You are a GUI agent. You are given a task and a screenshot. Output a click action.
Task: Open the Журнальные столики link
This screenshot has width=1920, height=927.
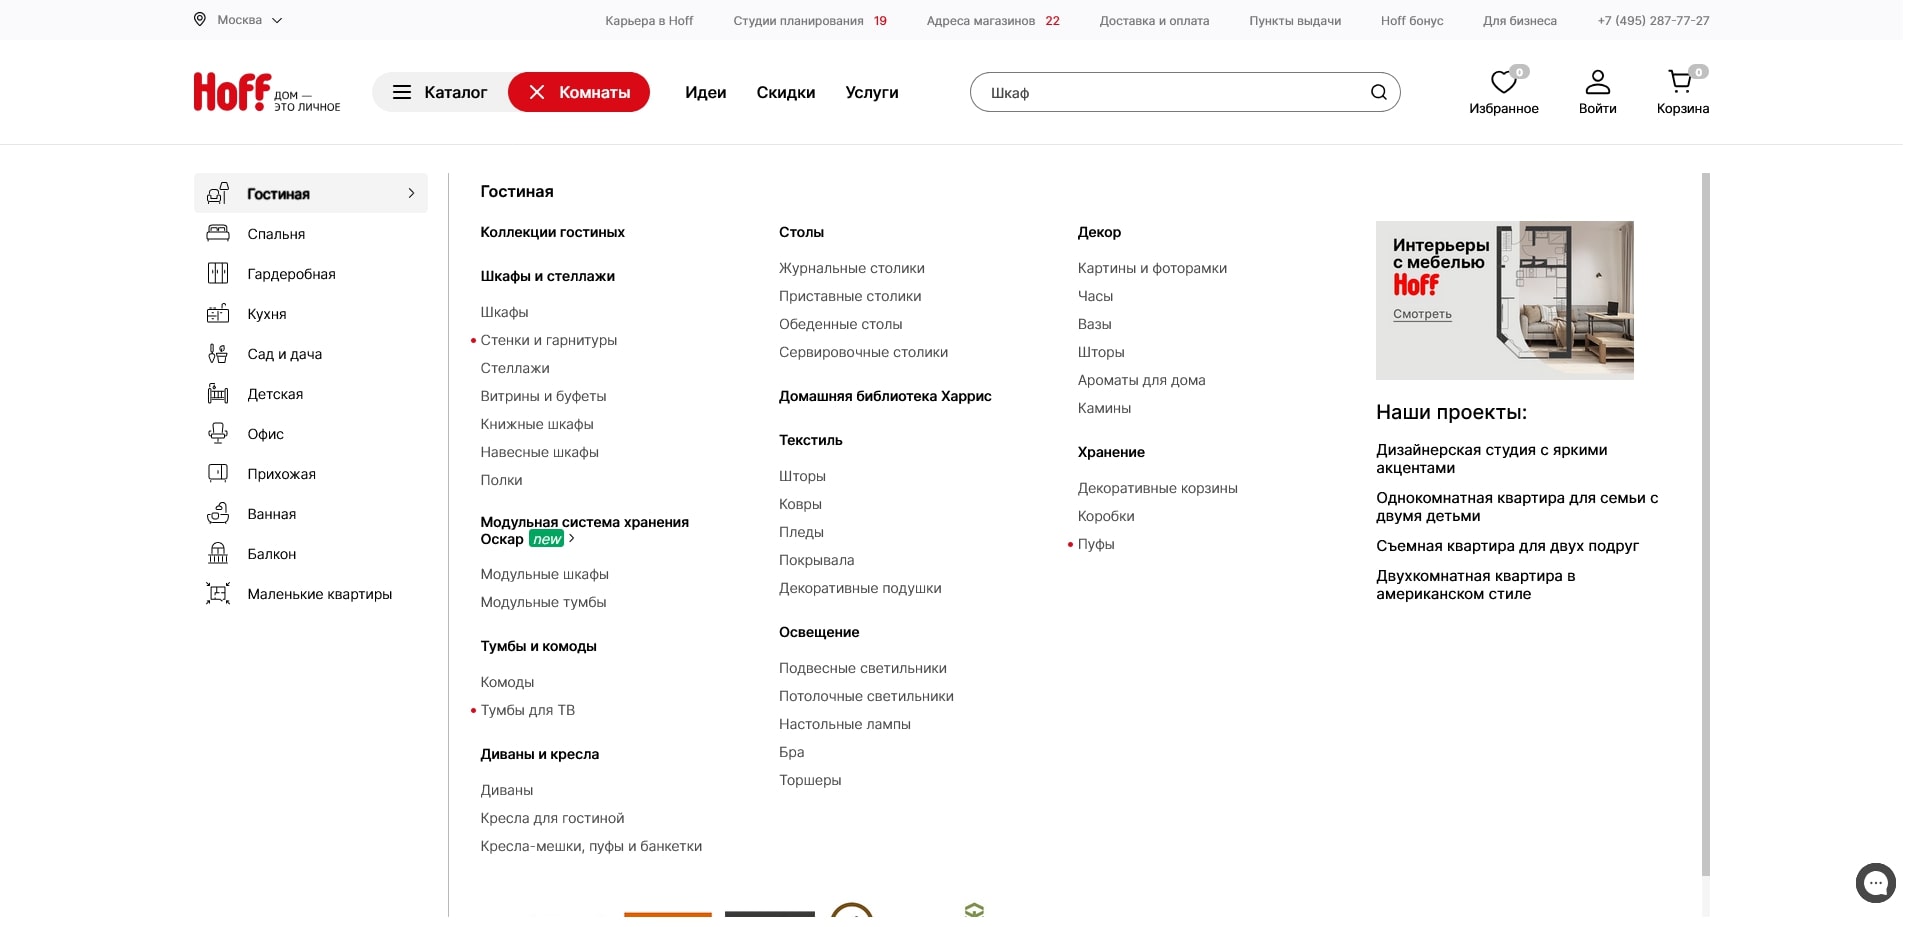click(x=851, y=268)
